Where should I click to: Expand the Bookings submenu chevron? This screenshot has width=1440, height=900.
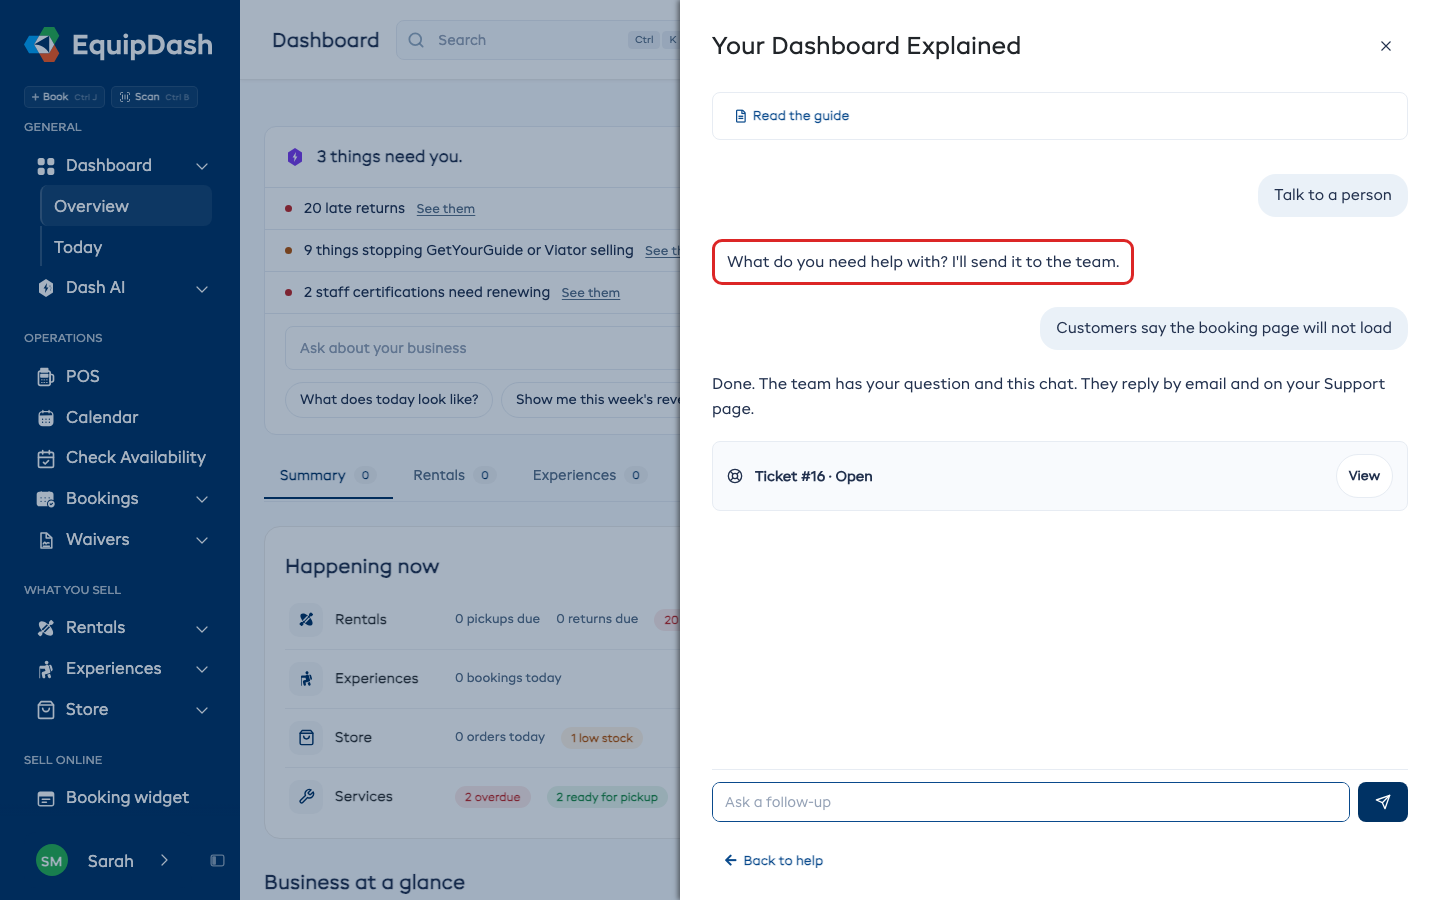(202, 499)
